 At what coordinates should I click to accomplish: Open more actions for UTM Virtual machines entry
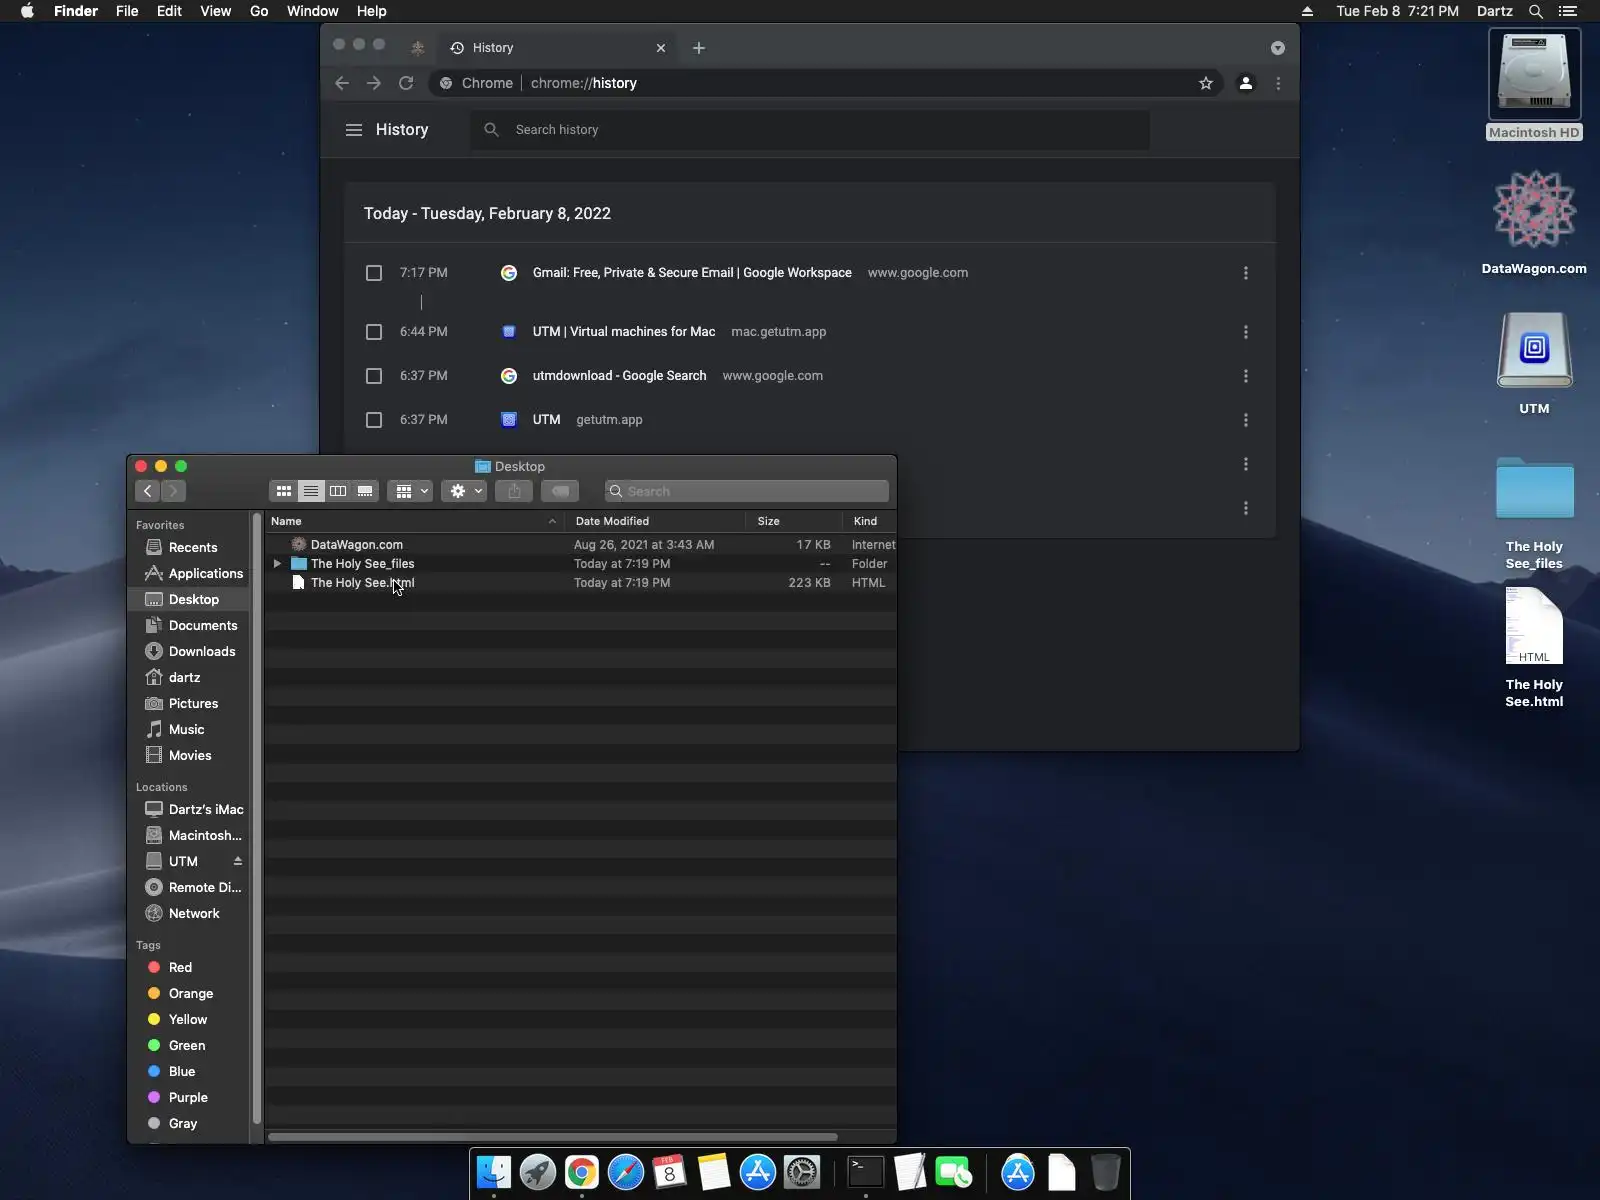(1246, 332)
